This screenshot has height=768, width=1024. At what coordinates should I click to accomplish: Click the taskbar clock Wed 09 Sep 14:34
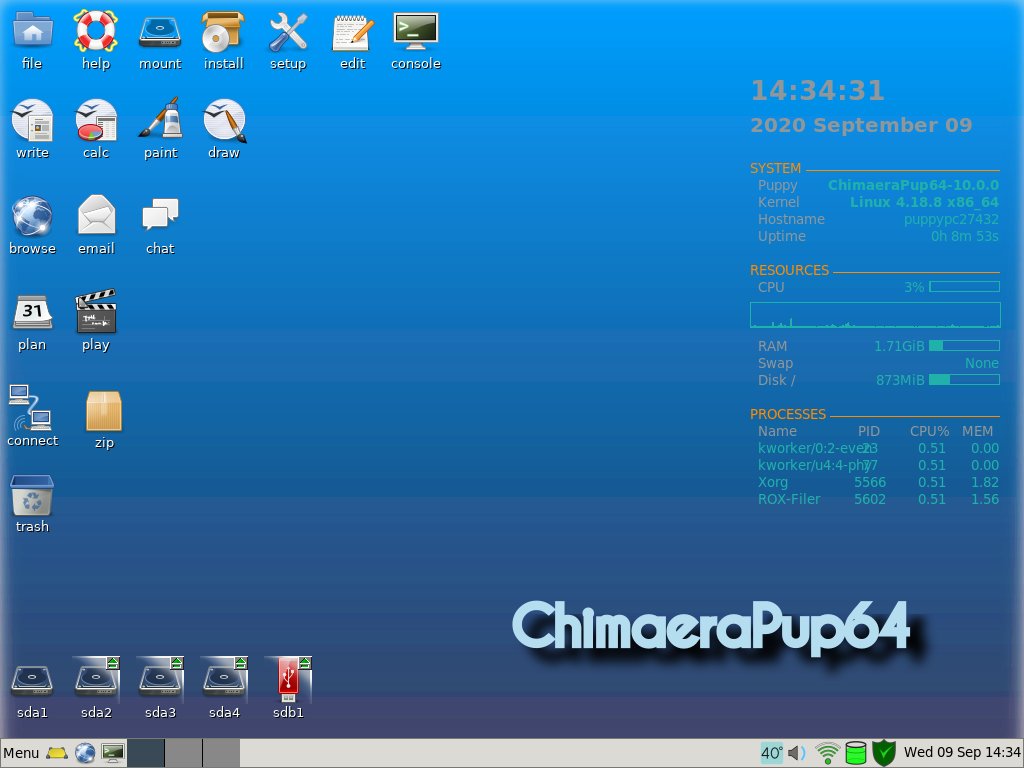pos(962,752)
